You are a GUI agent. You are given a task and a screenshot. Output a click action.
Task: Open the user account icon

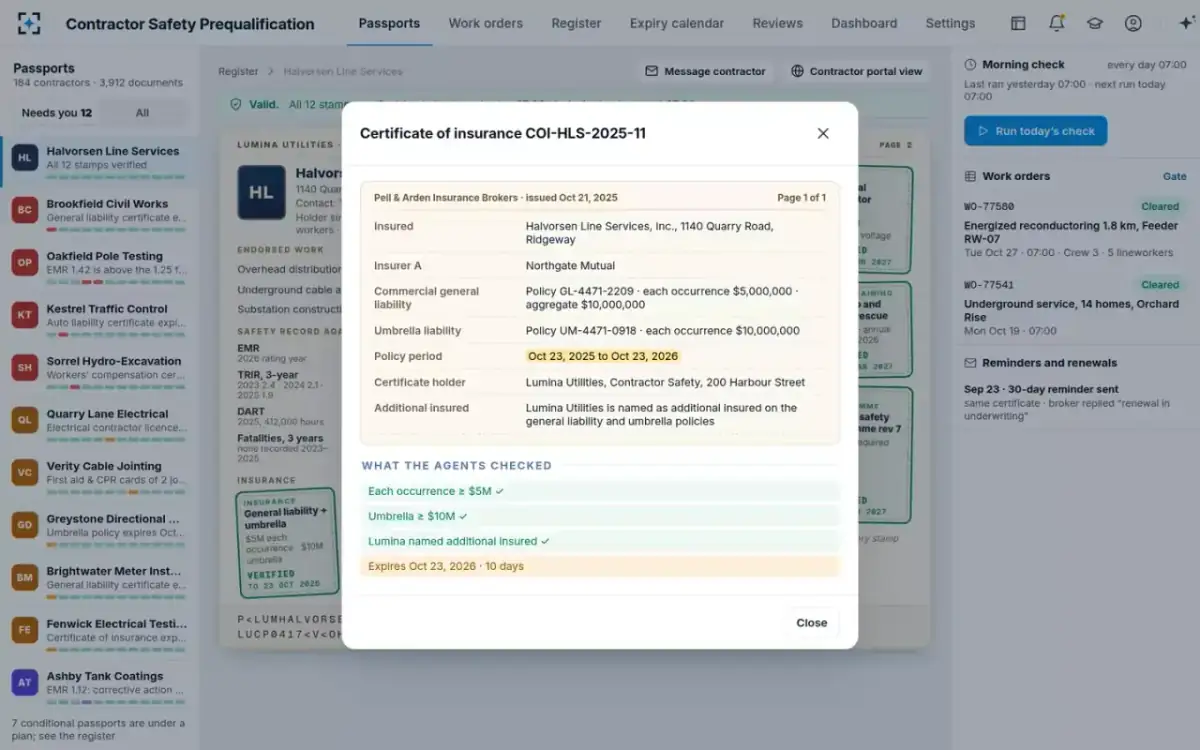coord(1133,23)
